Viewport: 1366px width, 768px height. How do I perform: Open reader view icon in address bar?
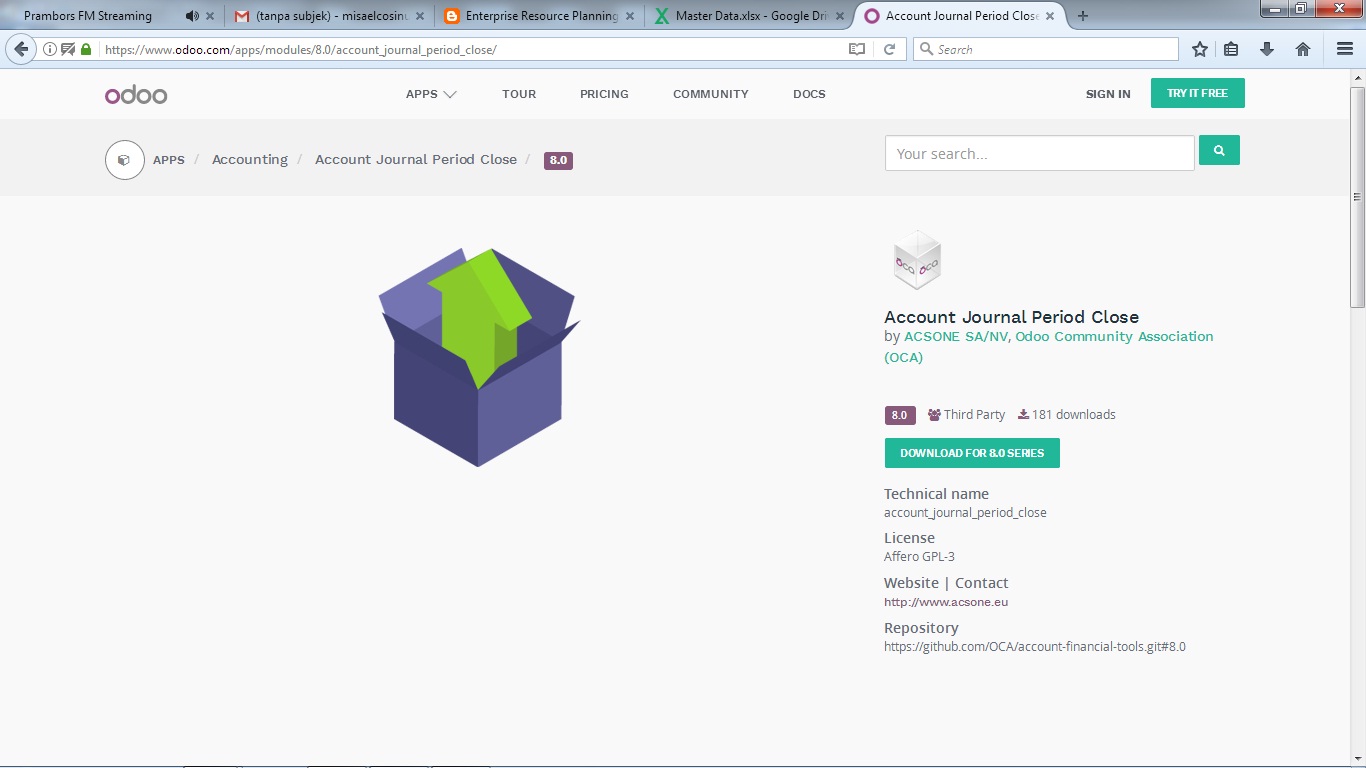(x=857, y=49)
